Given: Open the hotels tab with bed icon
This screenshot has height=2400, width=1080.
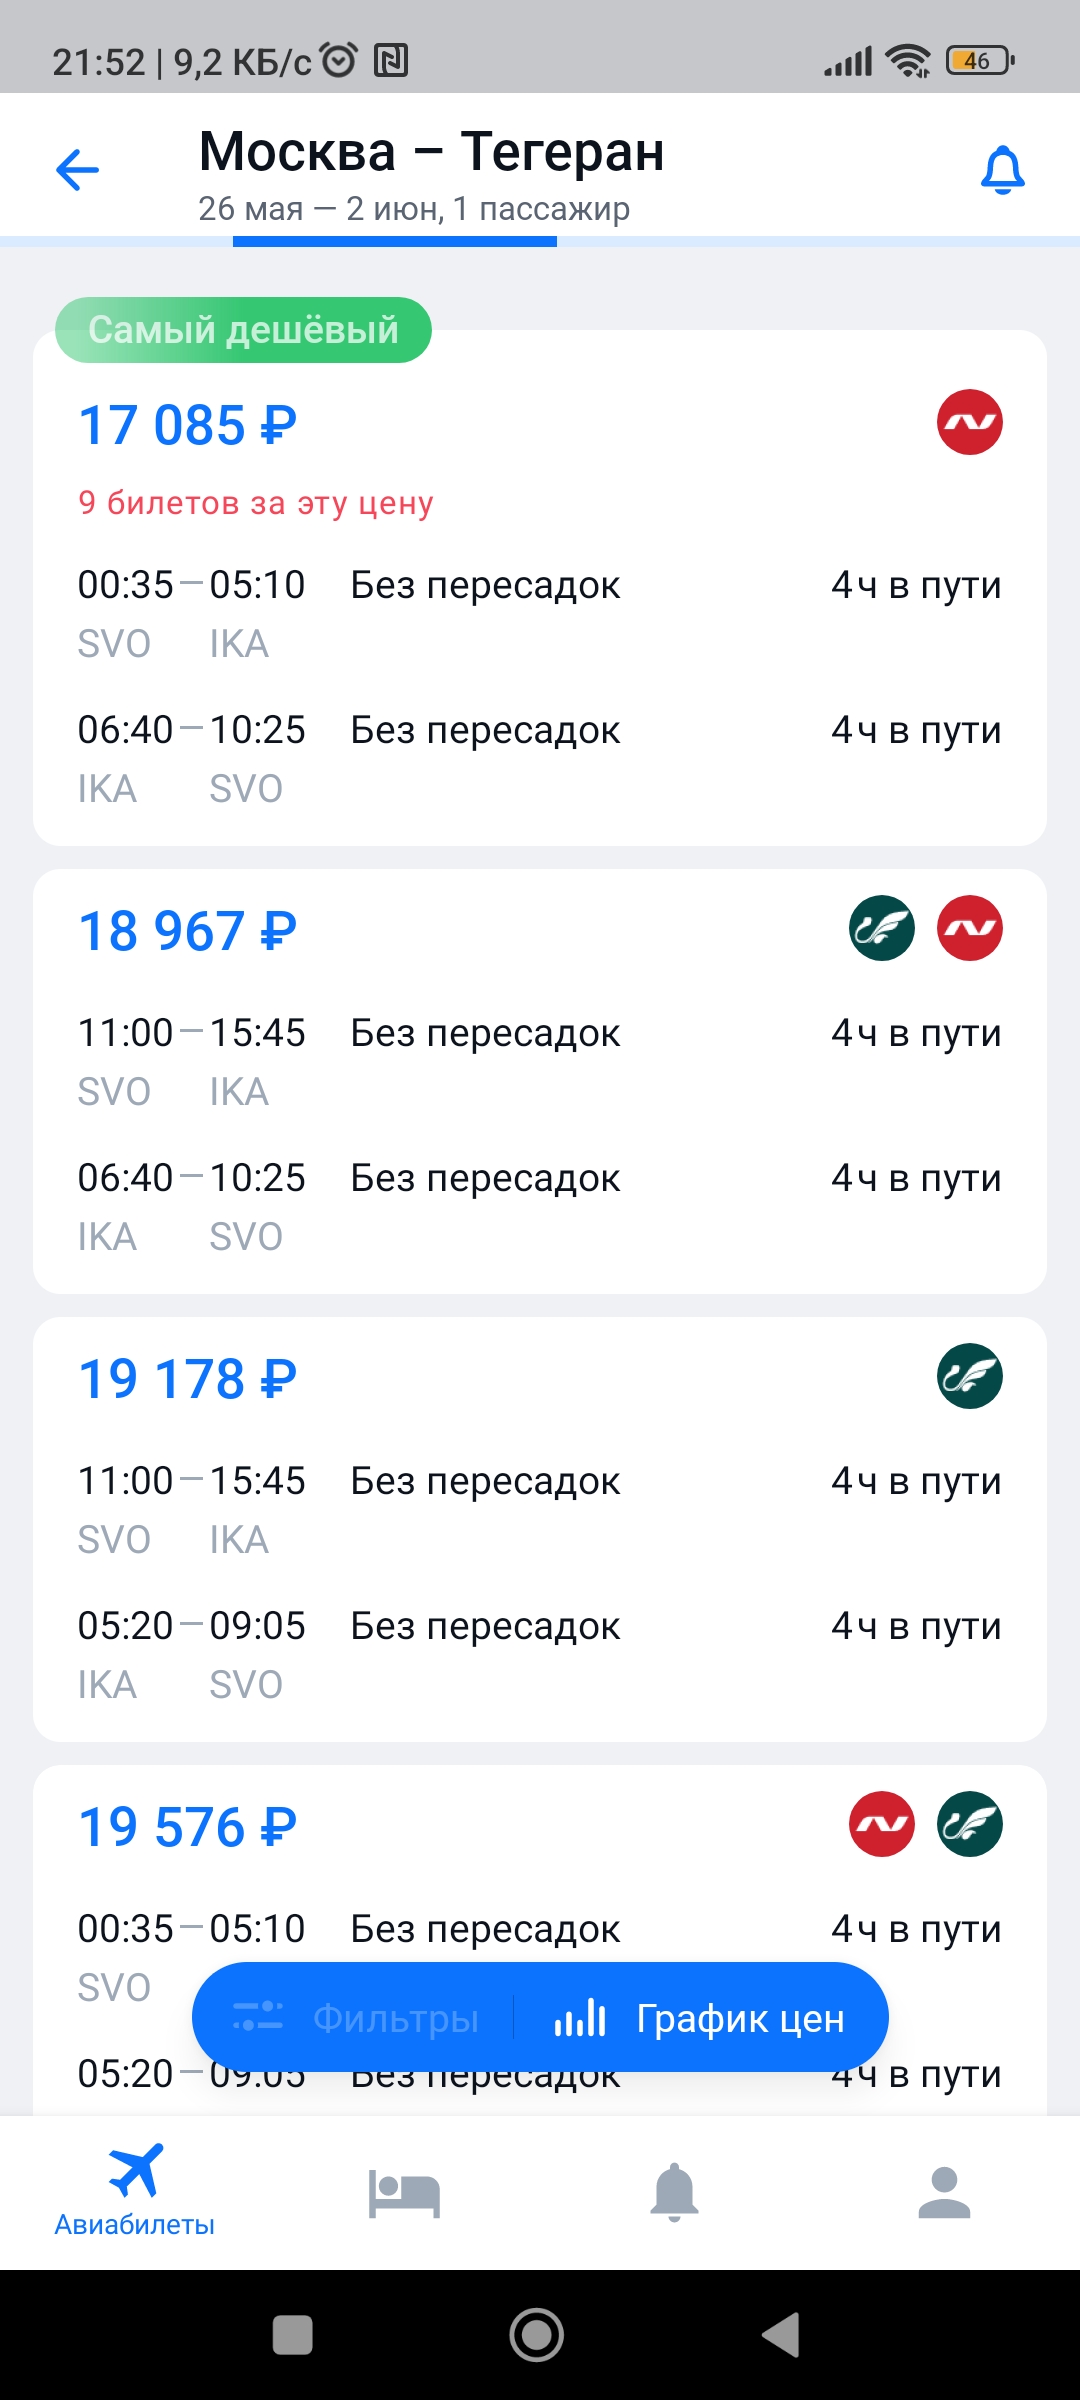Looking at the screenshot, I should coord(404,2193).
